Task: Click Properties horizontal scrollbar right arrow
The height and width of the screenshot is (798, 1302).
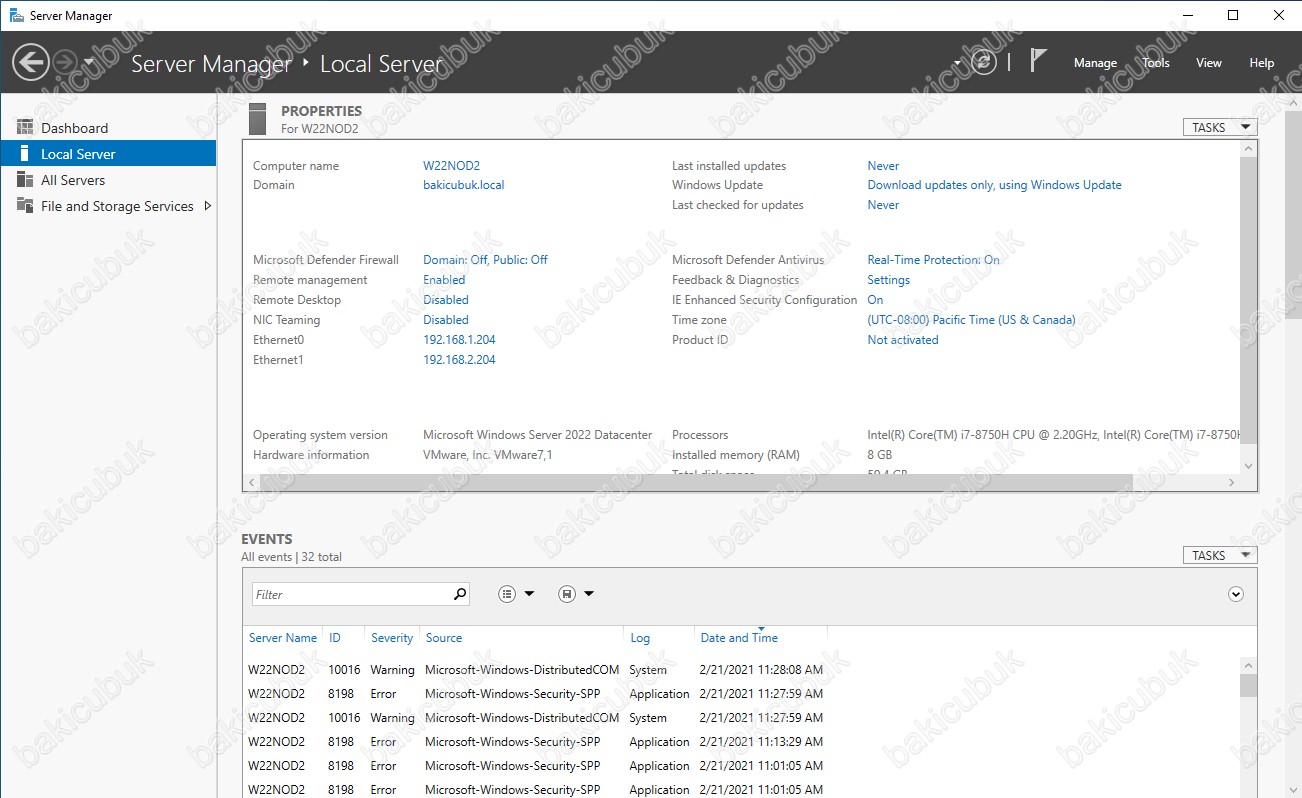Action: (1232, 482)
